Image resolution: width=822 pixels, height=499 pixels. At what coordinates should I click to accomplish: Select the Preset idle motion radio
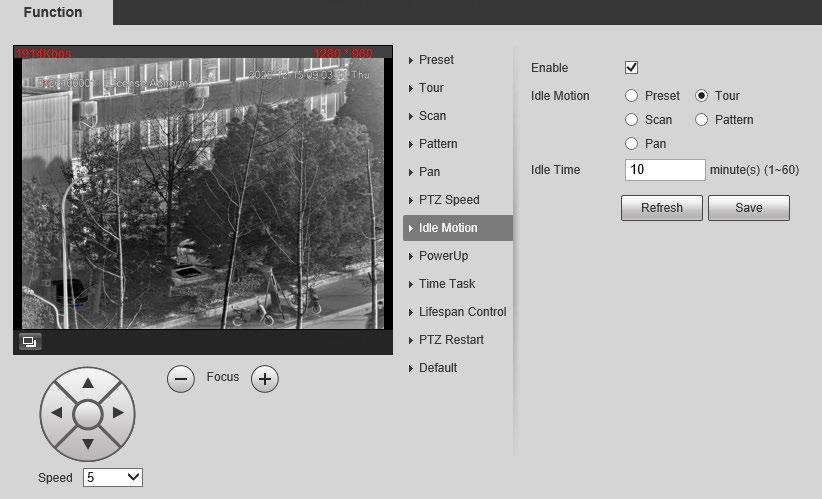pyautogui.click(x=631, y=95)
